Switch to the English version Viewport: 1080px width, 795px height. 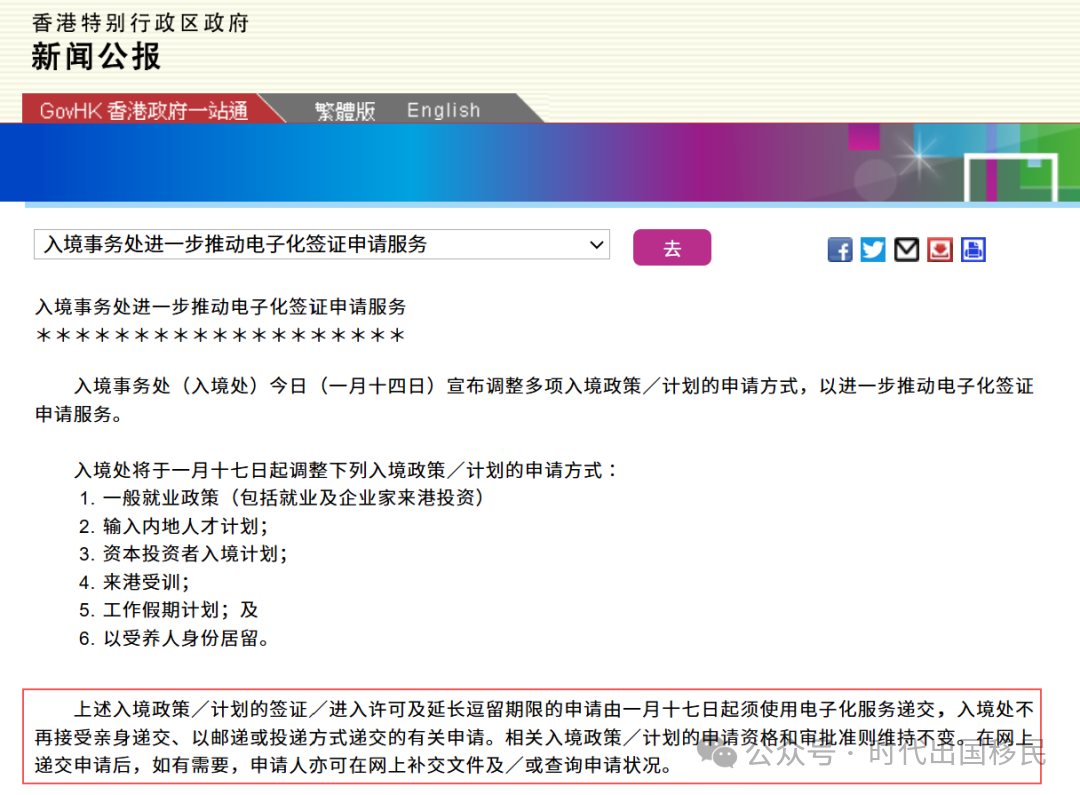(443, 110)
